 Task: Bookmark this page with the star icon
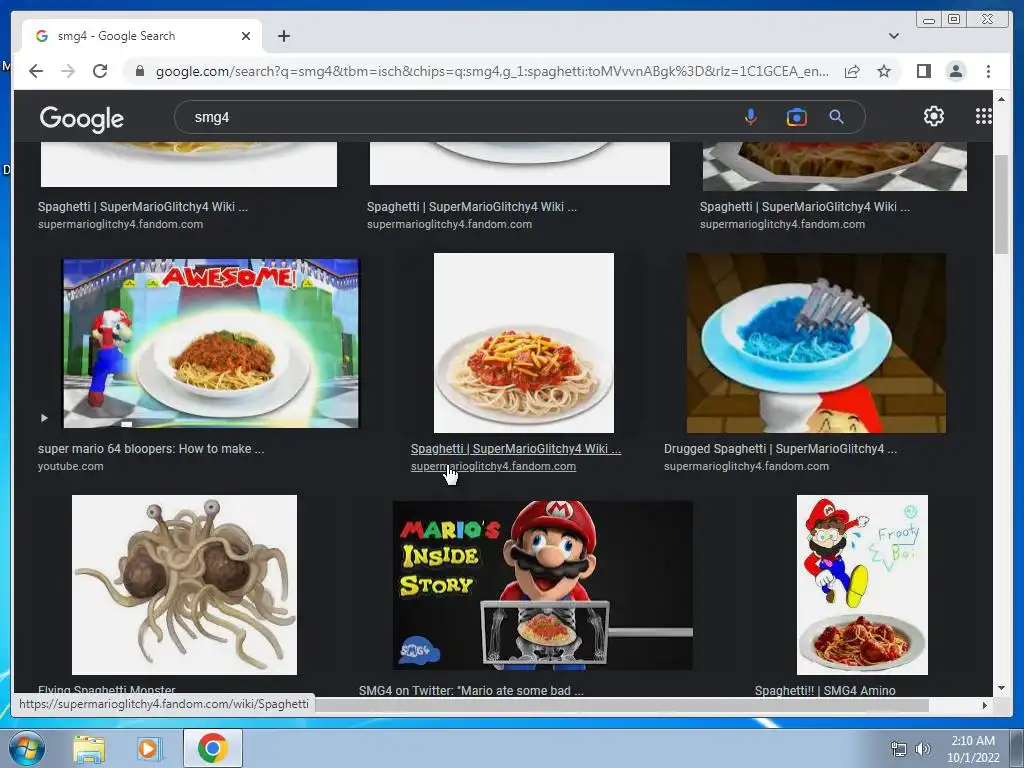pos(884,71)
